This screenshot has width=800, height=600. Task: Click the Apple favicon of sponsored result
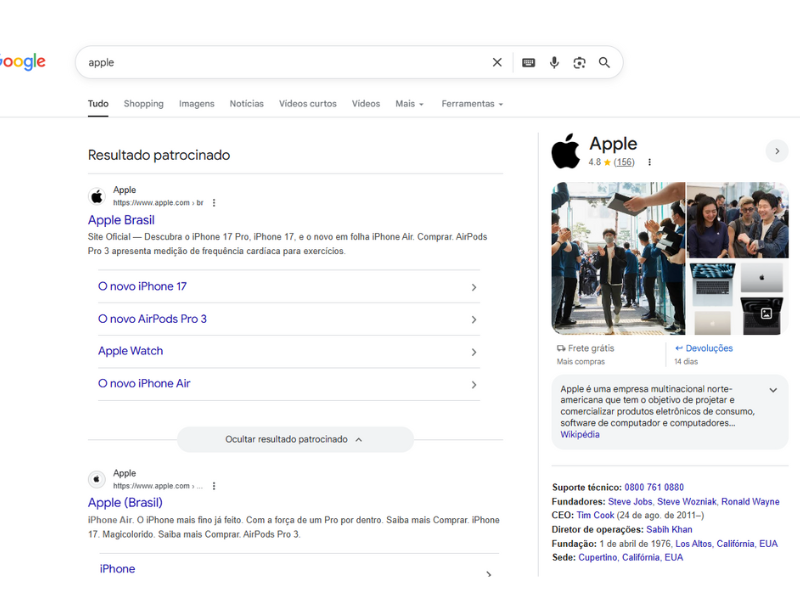[x=97, y=196]
